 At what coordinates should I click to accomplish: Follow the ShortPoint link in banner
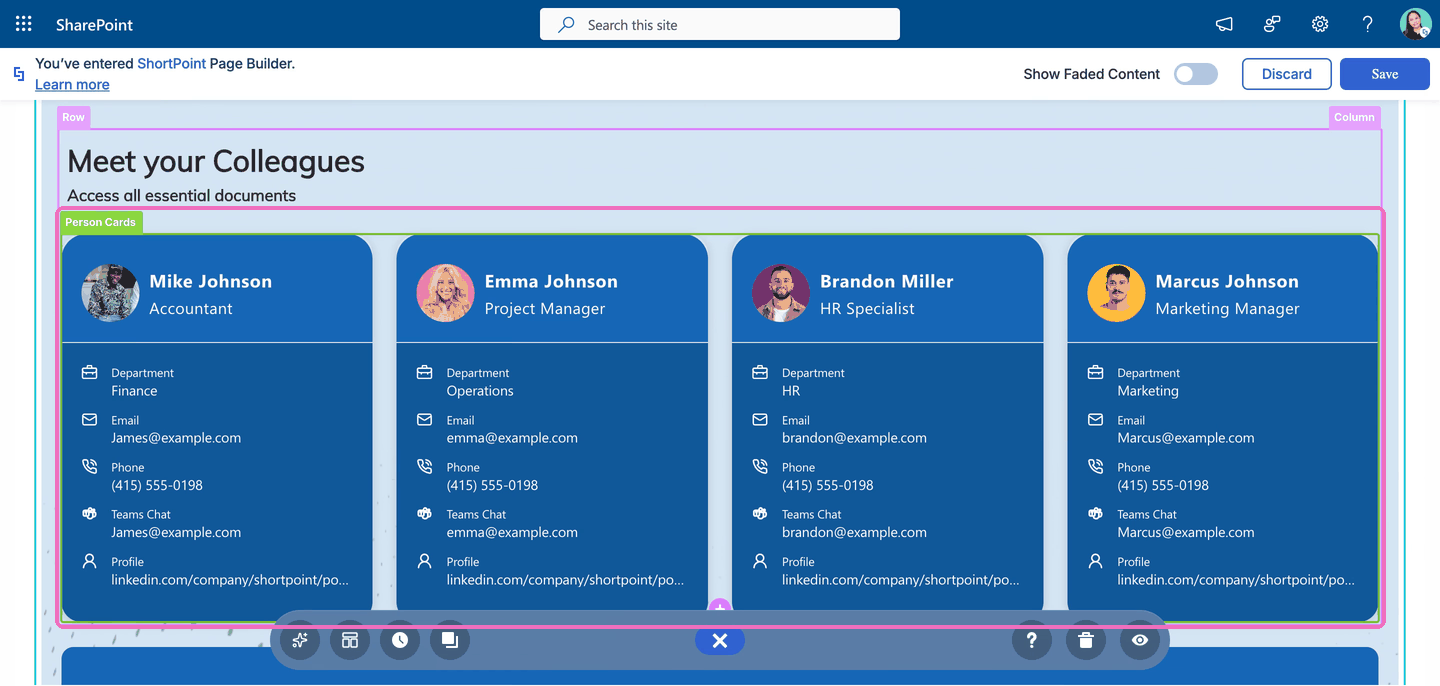171,63
